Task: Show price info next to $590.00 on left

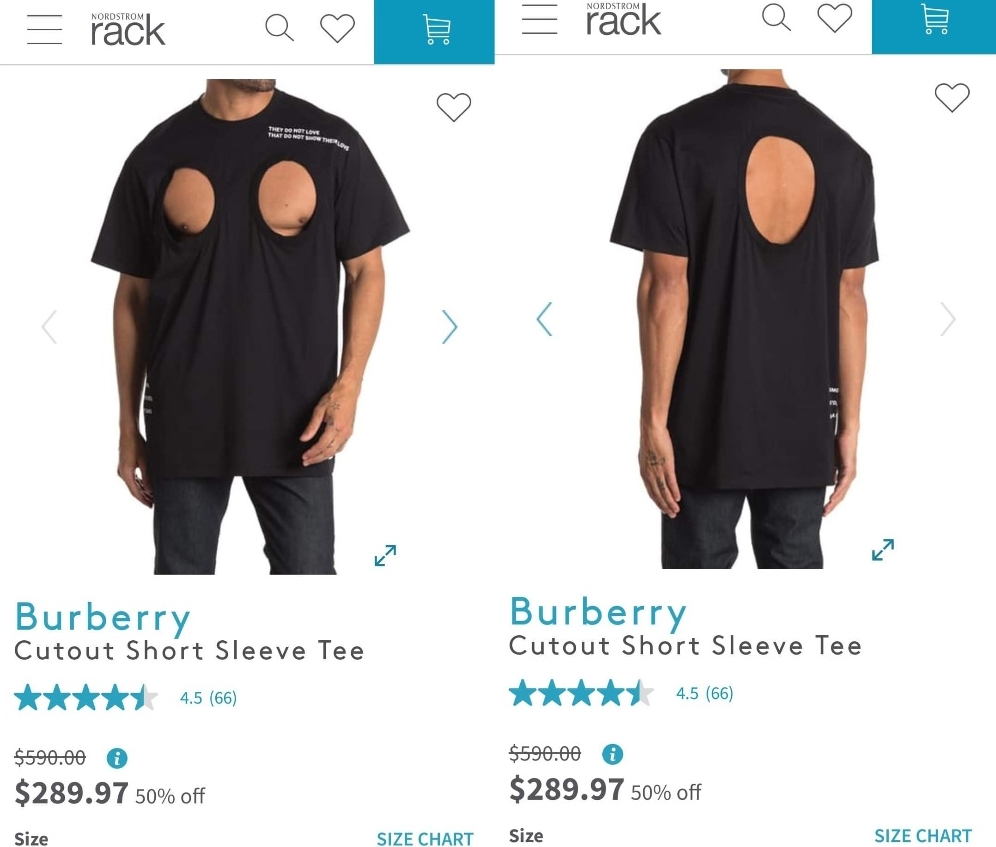Action: click(x=117, y=758)
